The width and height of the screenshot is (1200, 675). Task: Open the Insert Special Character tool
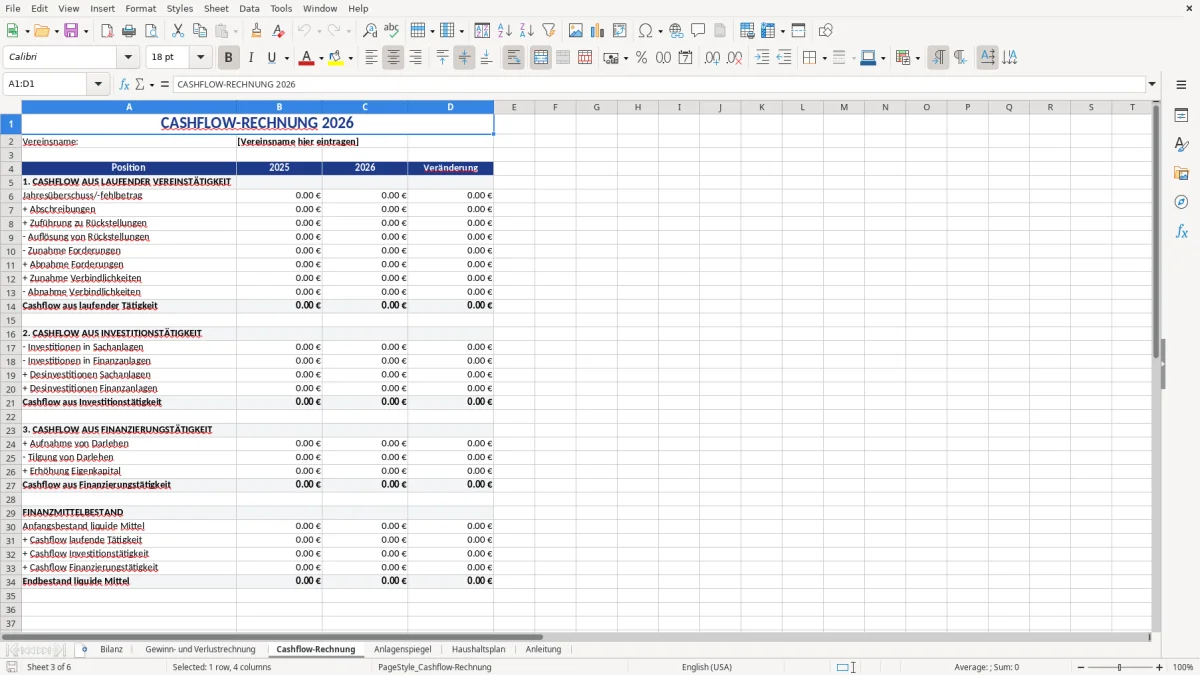click(648, 30)
